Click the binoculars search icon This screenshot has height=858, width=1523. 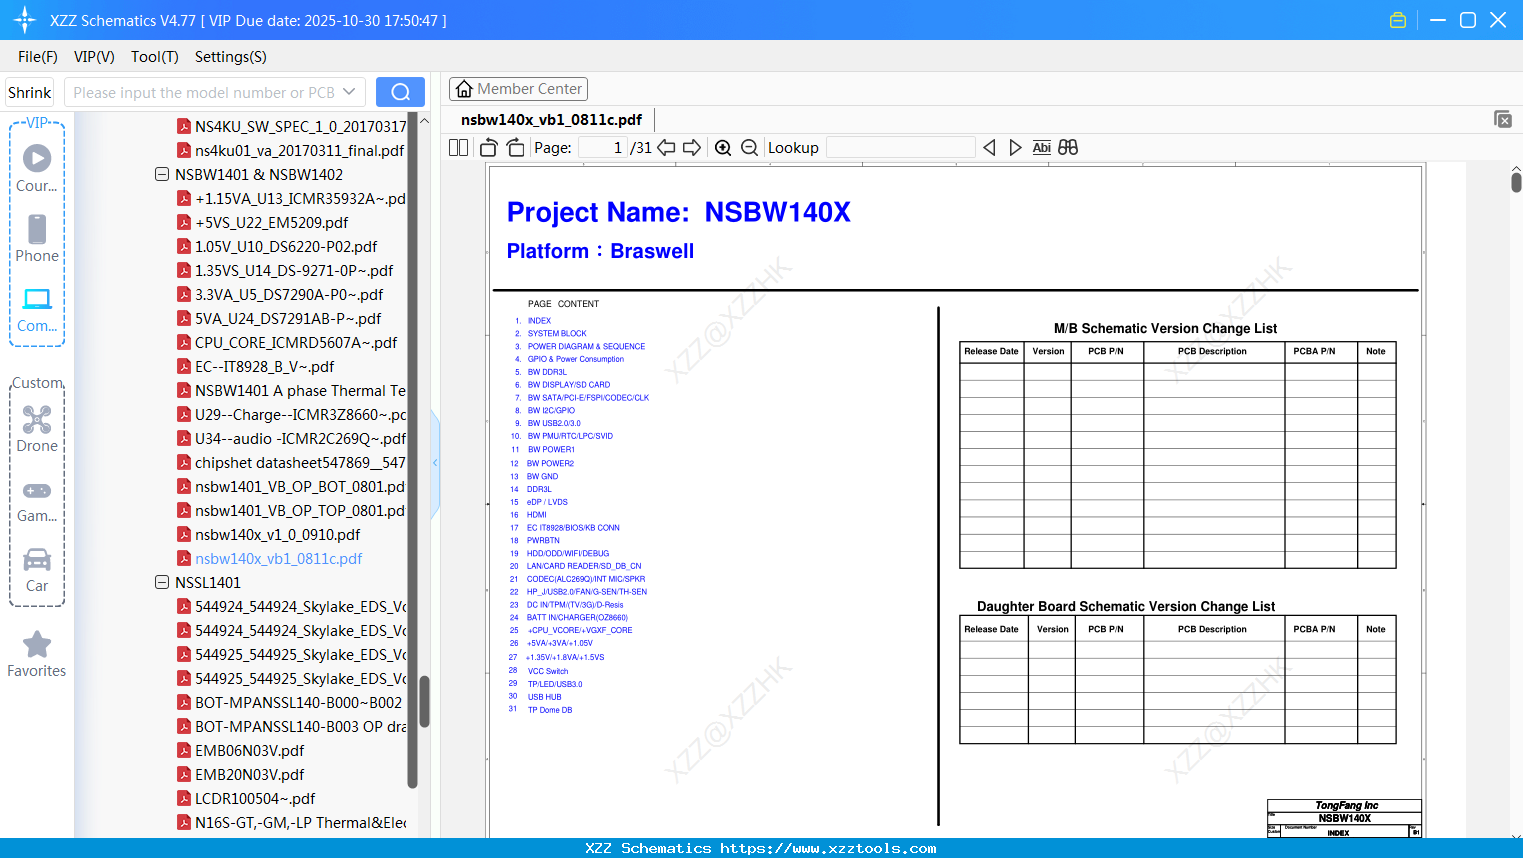click(x=1068, y=148)
